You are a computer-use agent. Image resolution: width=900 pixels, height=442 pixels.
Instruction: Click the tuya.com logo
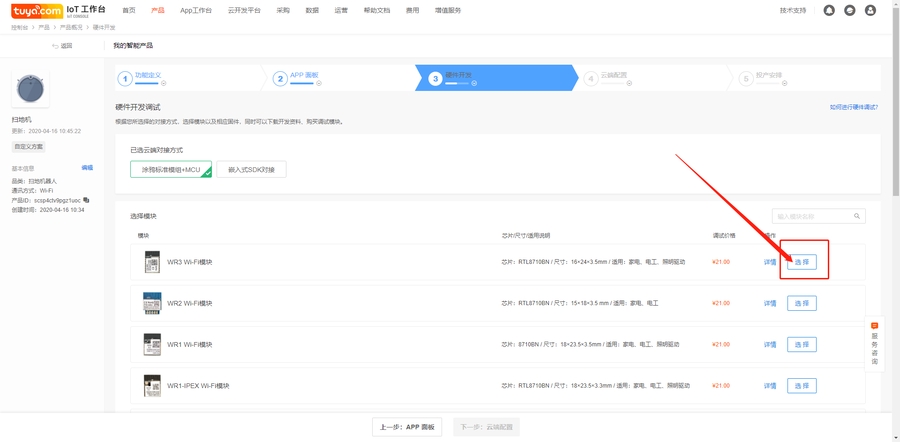[x=37, y=11]
